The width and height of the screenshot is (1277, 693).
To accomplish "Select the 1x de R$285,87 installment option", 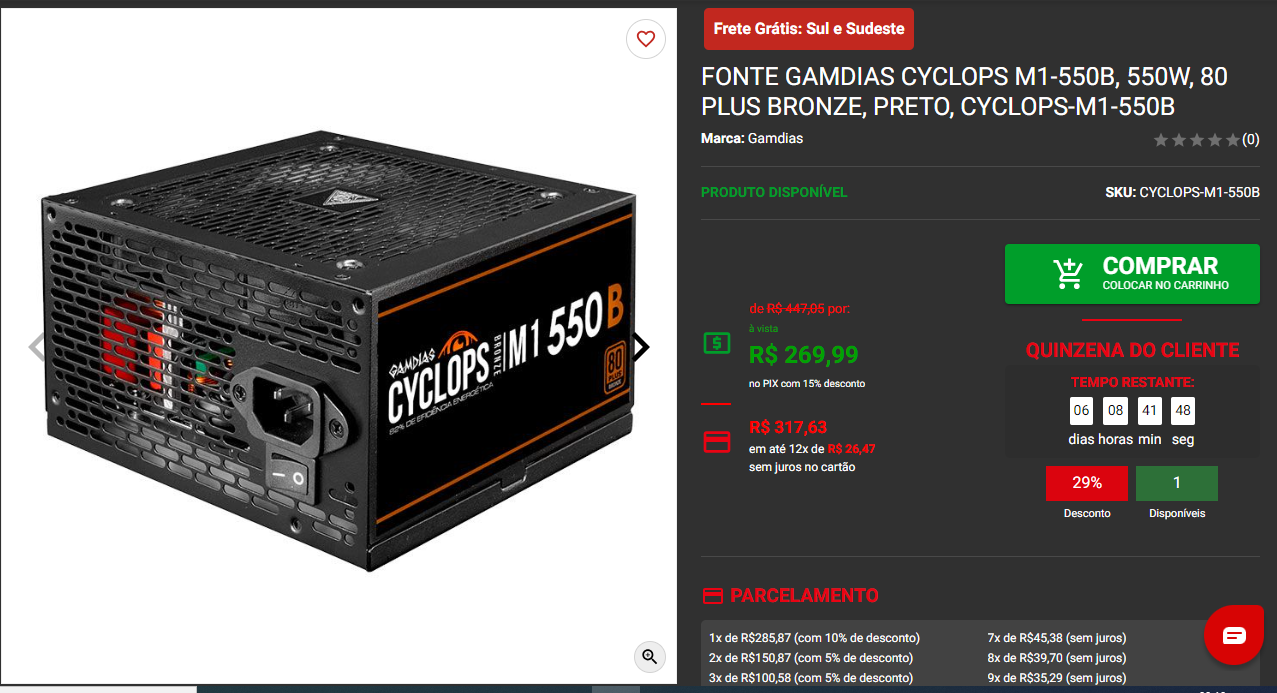I will click(814, 638).
